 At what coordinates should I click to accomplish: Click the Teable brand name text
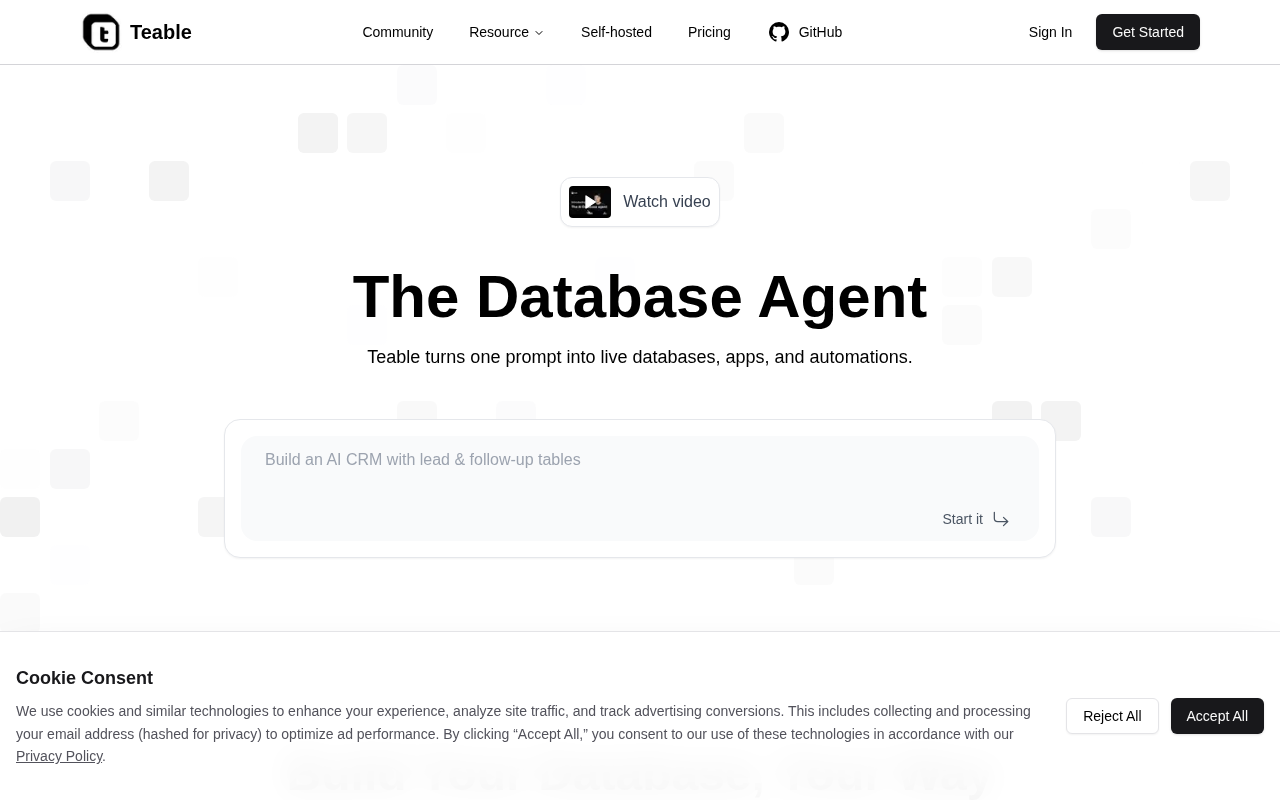[160, 32]
